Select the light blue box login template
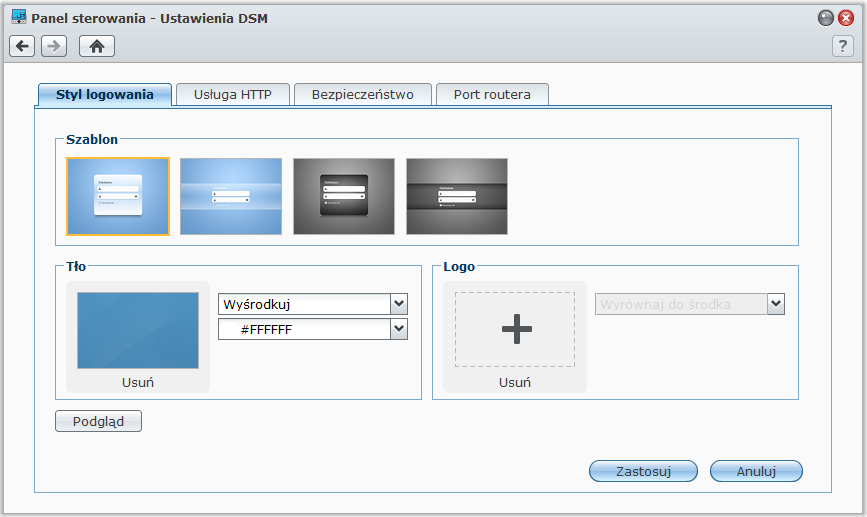This screenshot has height=517, width=867. tap(118, 197)
